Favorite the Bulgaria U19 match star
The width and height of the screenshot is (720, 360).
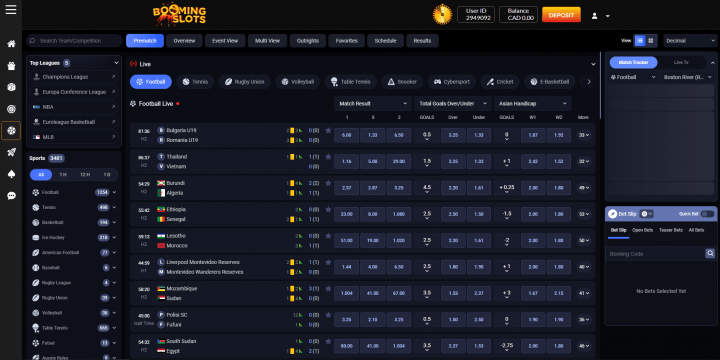coord(328,130)
